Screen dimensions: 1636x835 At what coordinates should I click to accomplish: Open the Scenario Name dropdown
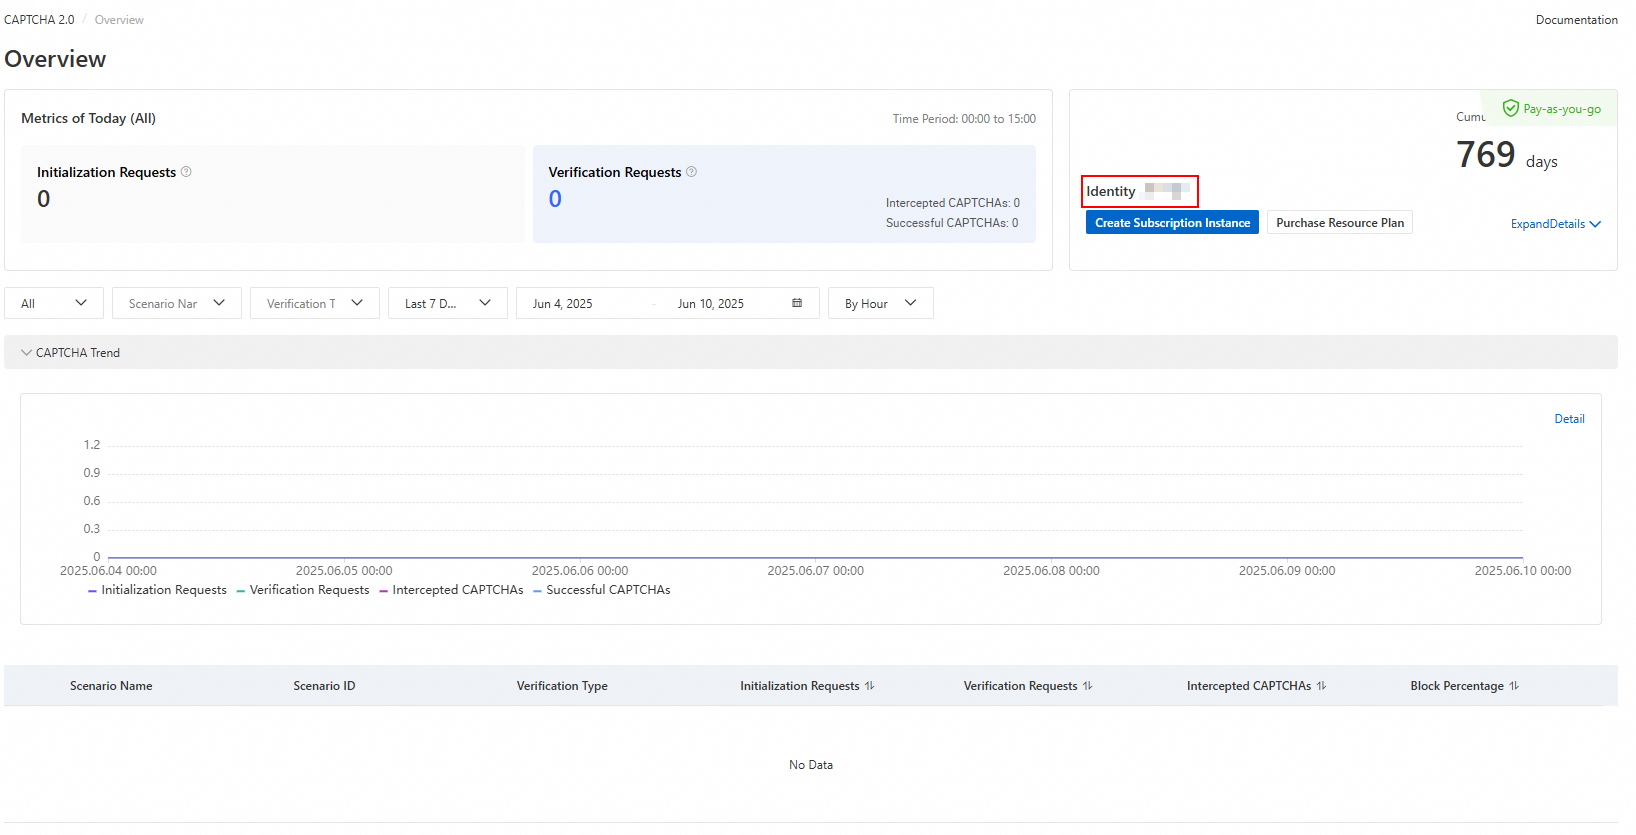[x=177, y=303]
